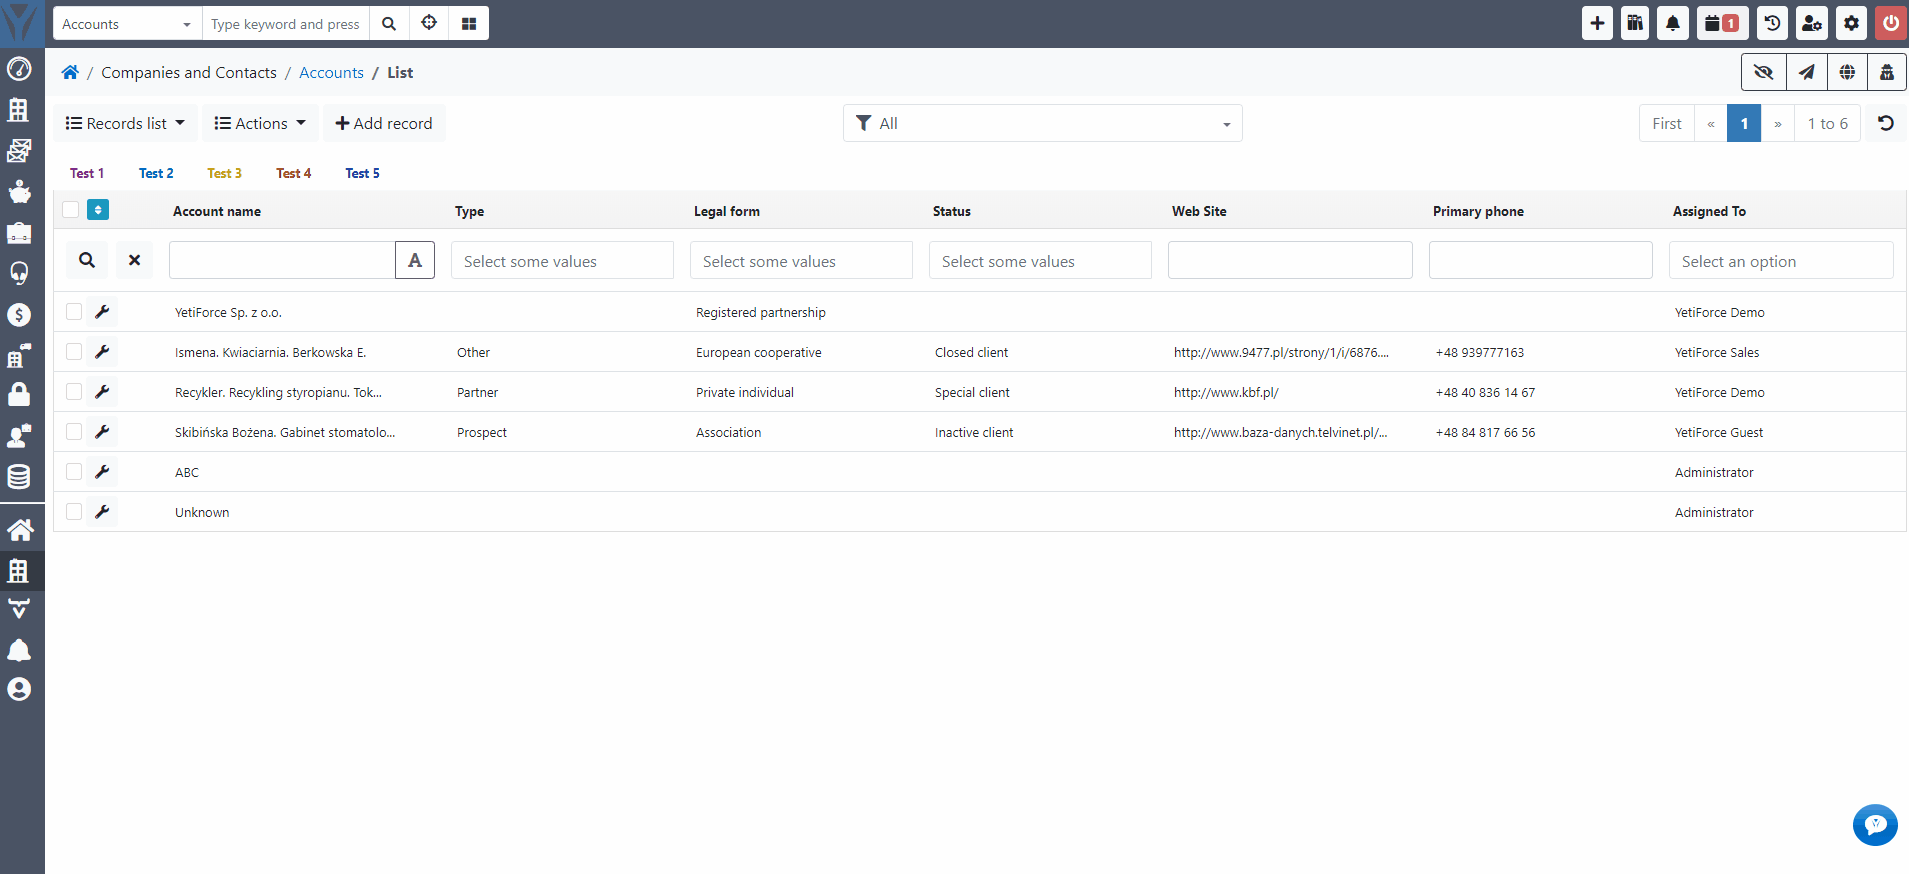Open the dashboard gauge icon in sidebar
Image resolution: width=1909 pixels, height=874 pixels.
tap(19, 69)
